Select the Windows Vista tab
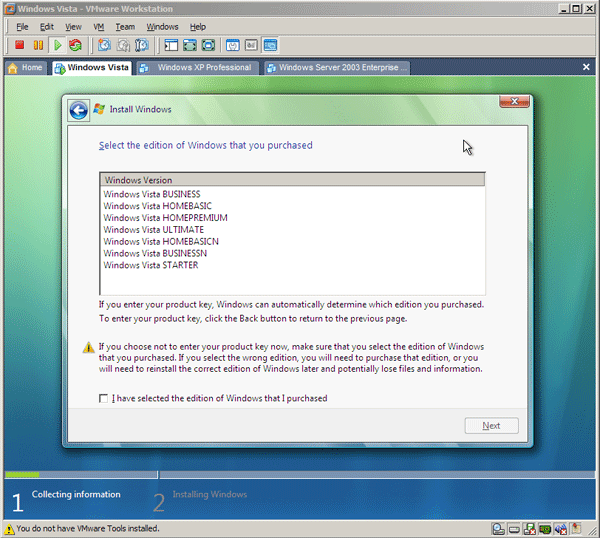 92,68
